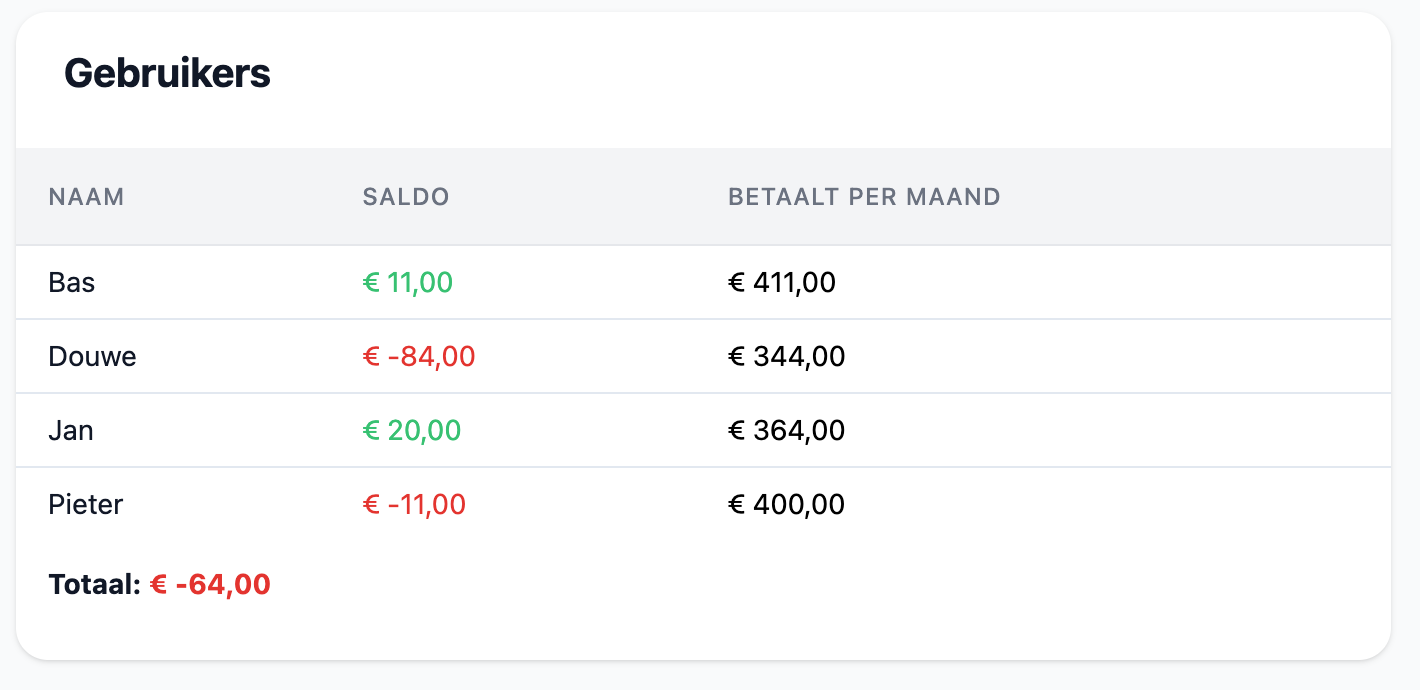
Task: Click Pieter's monthly payment € 400,00
Action: [785, 504]
